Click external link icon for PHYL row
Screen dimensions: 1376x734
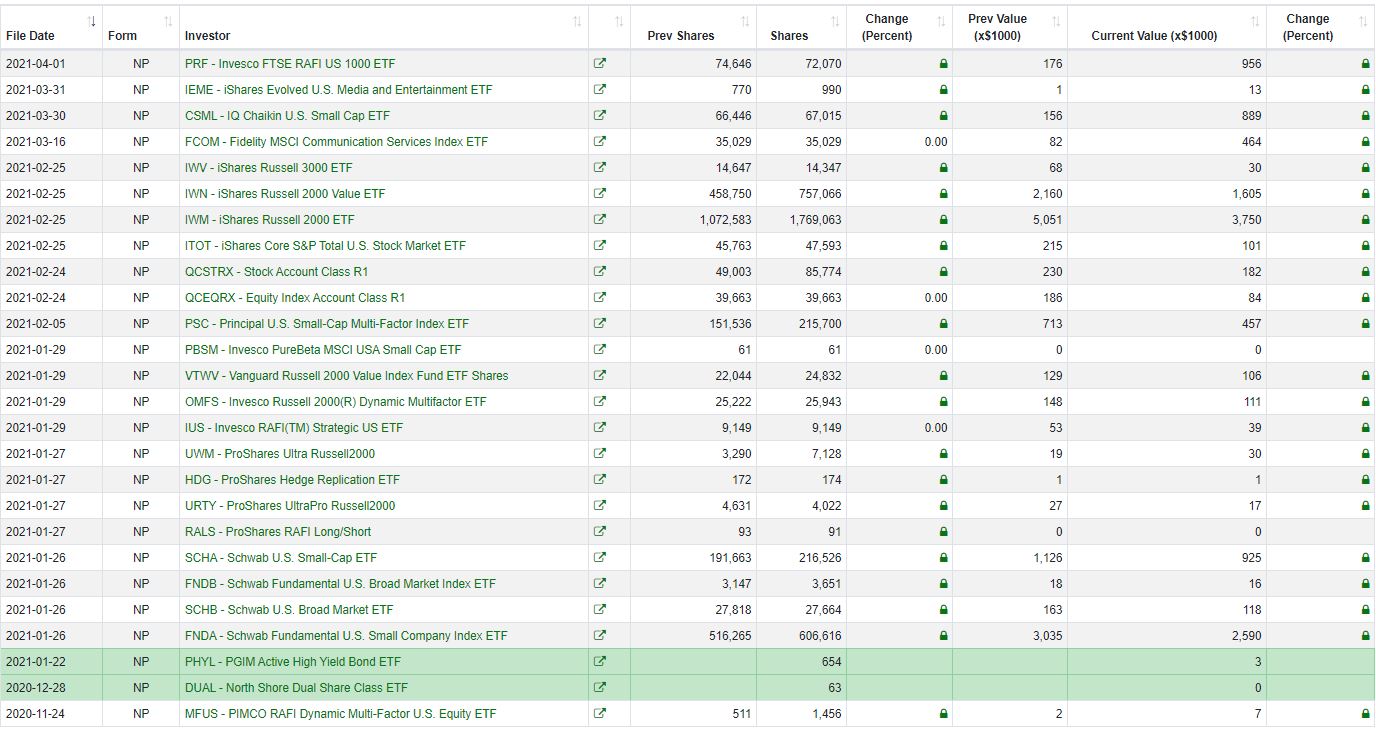[x=600, y=662]
